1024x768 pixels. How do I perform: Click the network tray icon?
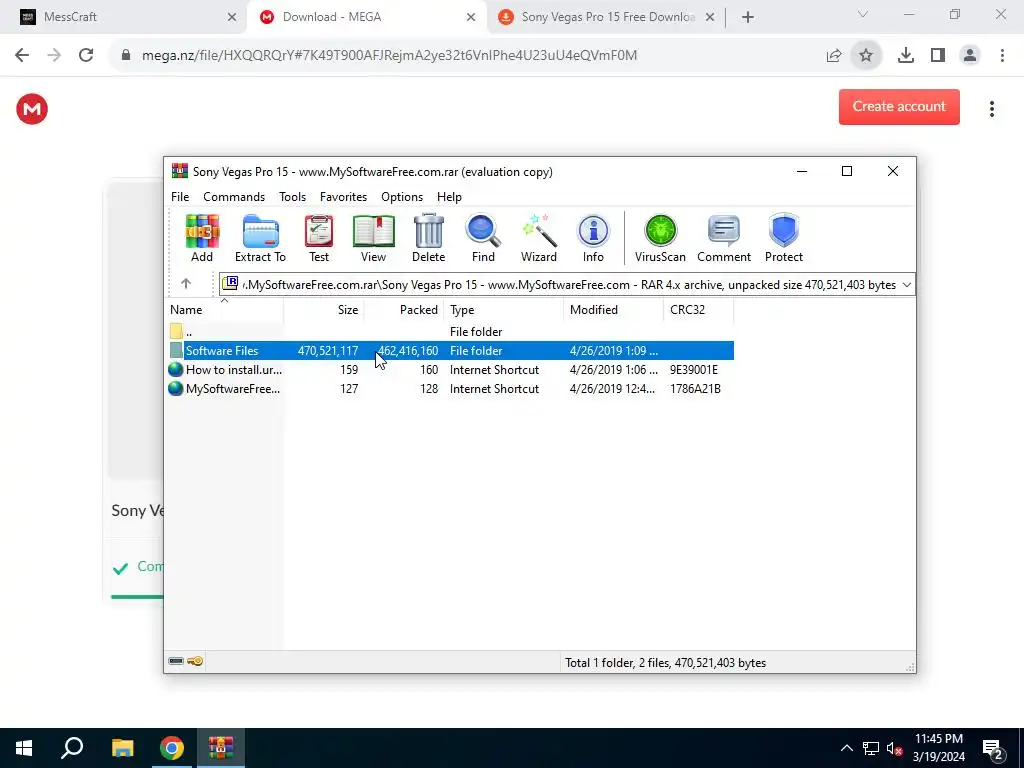coord(871,748)
